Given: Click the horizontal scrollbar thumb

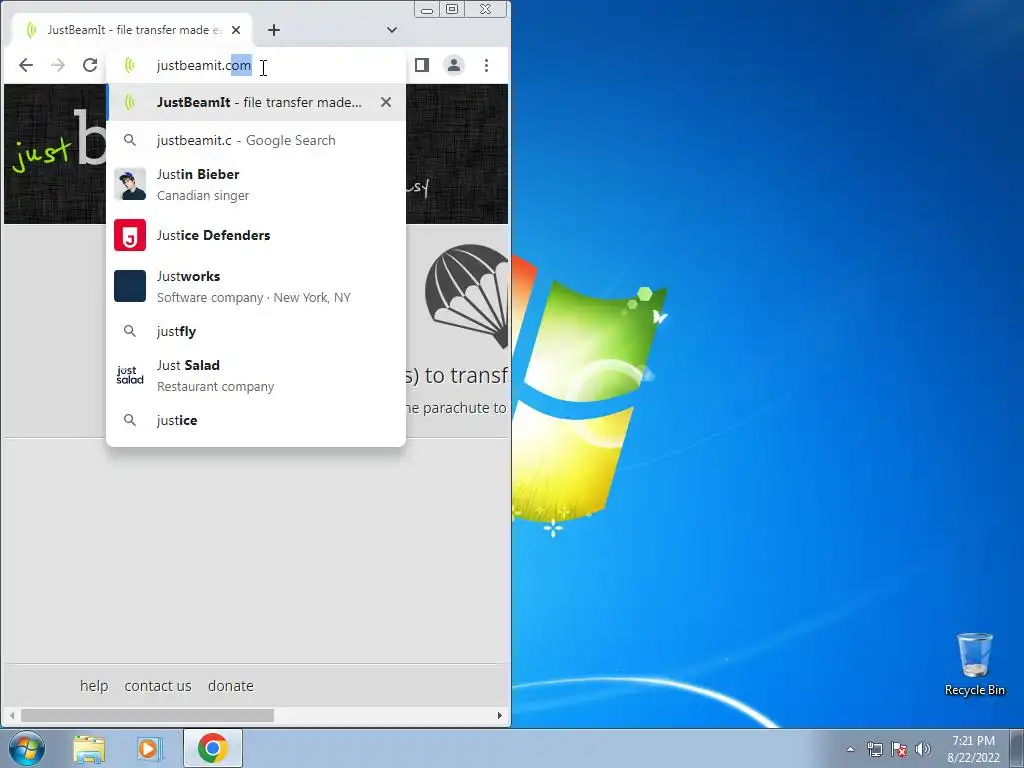Looking at the screenshot, I should [x=148, y=716].
